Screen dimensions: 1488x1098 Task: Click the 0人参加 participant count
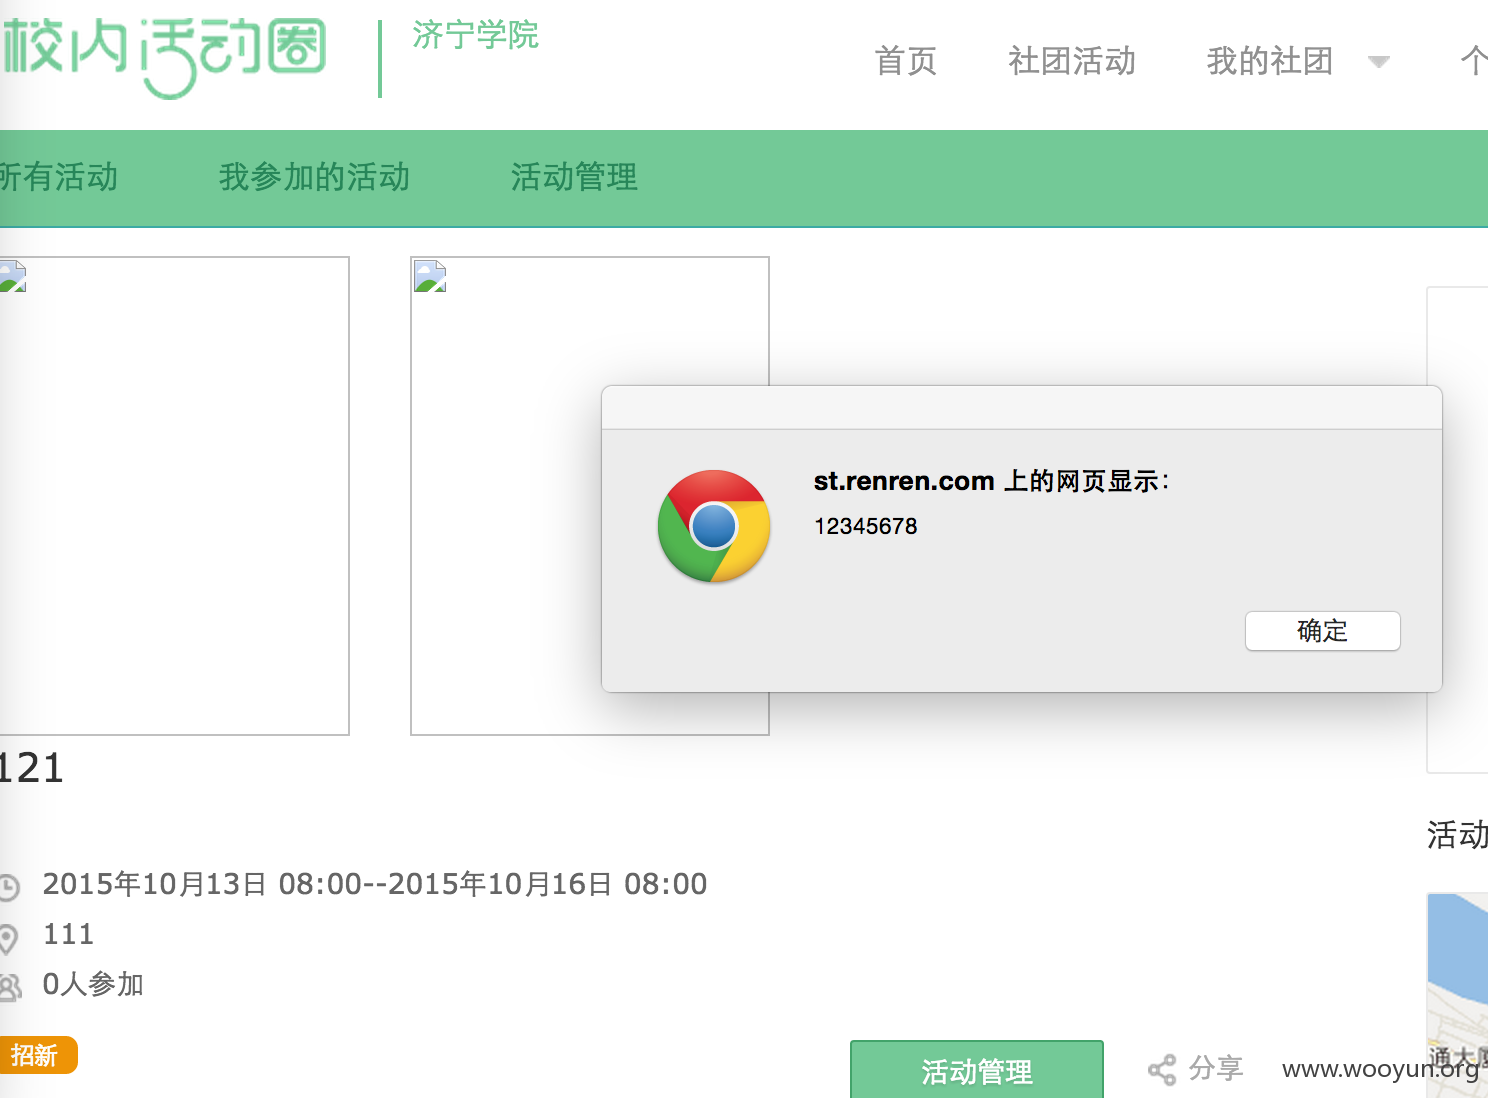(93, 984)
